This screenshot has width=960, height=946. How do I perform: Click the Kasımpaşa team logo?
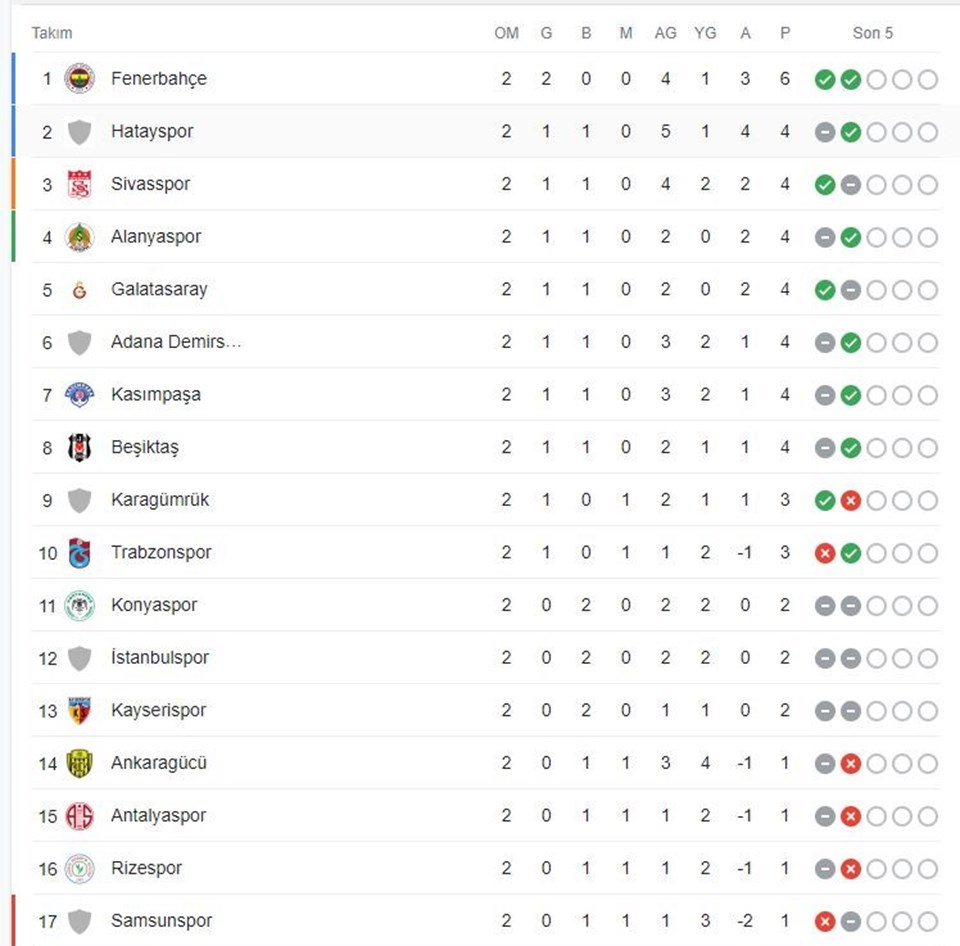tap(80, 395)
